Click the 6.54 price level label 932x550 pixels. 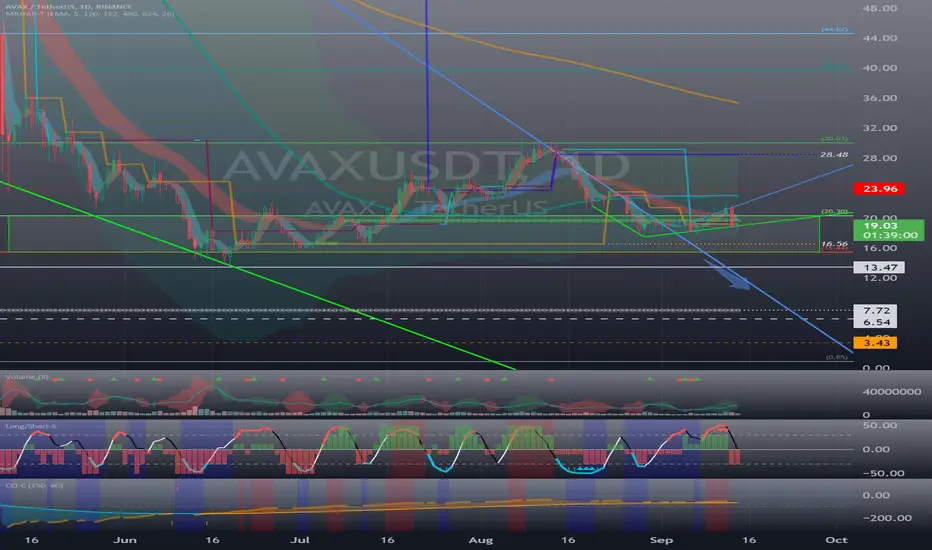876,322
